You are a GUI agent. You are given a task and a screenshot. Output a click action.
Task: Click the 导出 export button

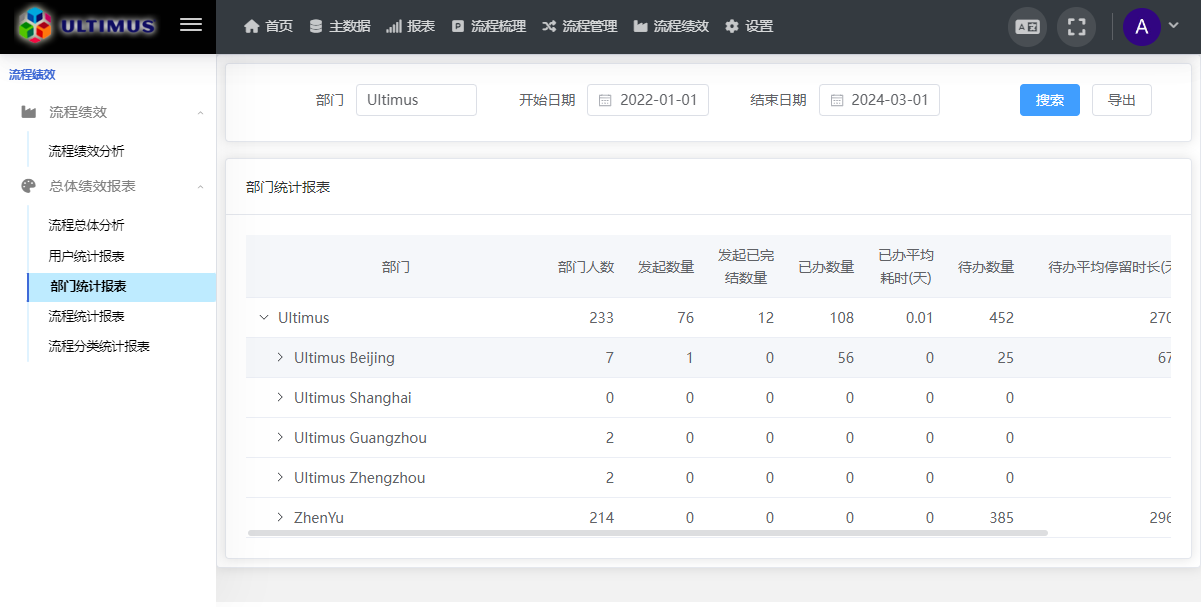[1122, 100]
